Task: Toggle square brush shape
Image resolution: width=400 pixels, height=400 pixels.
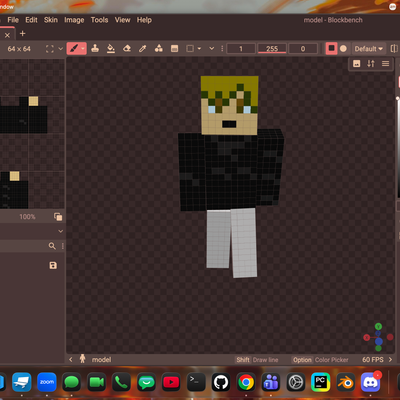Action: (331, 49)
